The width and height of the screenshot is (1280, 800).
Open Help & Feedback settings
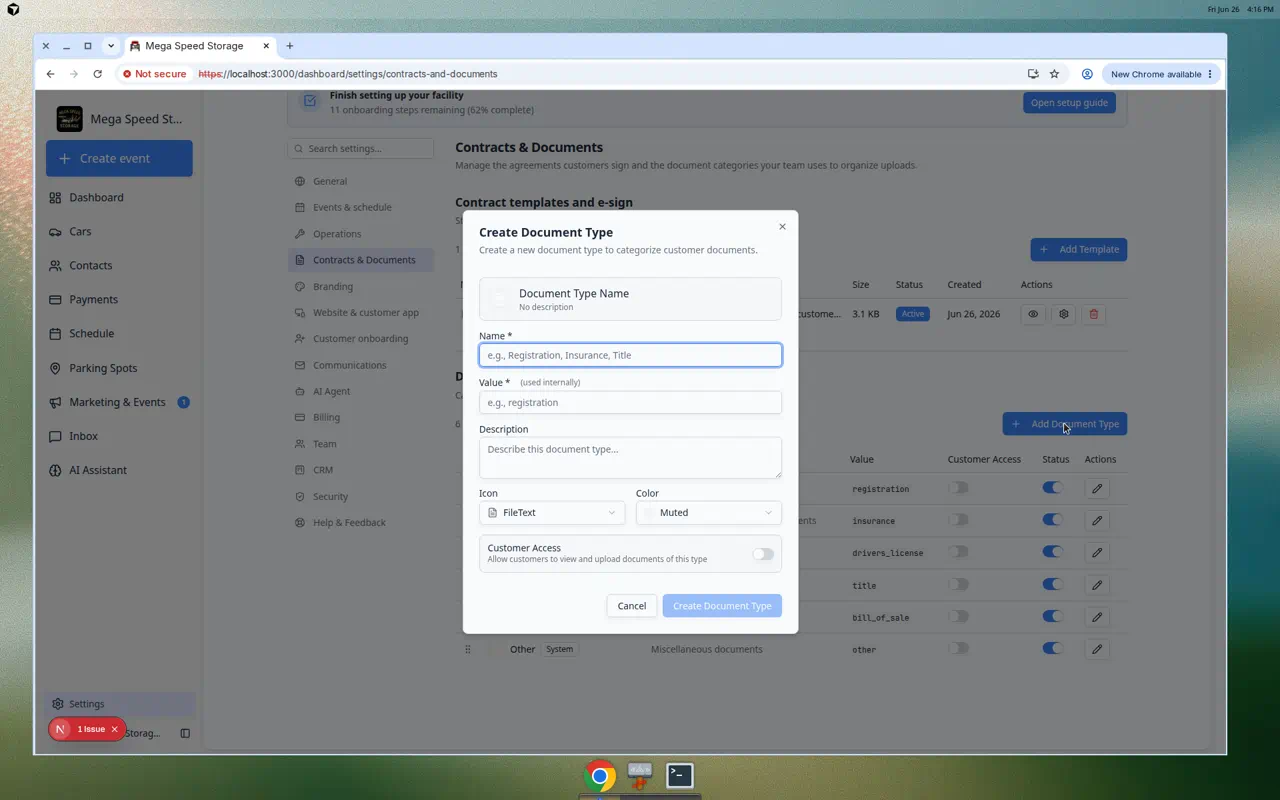(361, 522)
